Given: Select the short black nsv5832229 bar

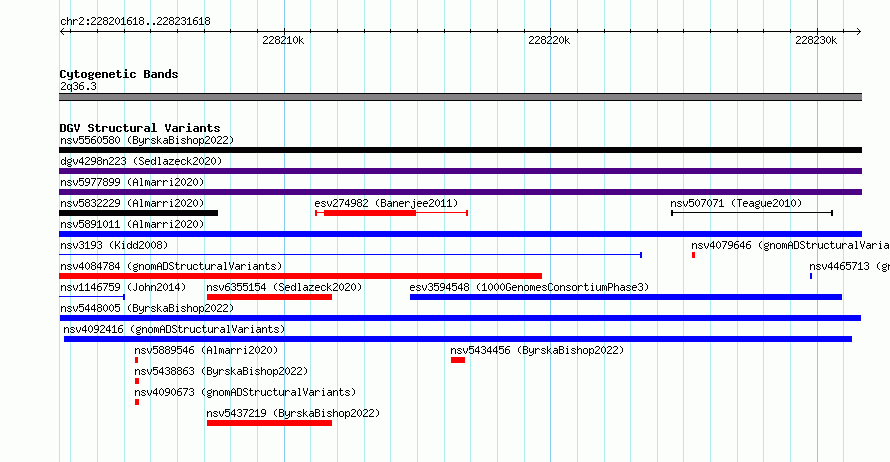Looking at the screenshot, I should [138, 213].
